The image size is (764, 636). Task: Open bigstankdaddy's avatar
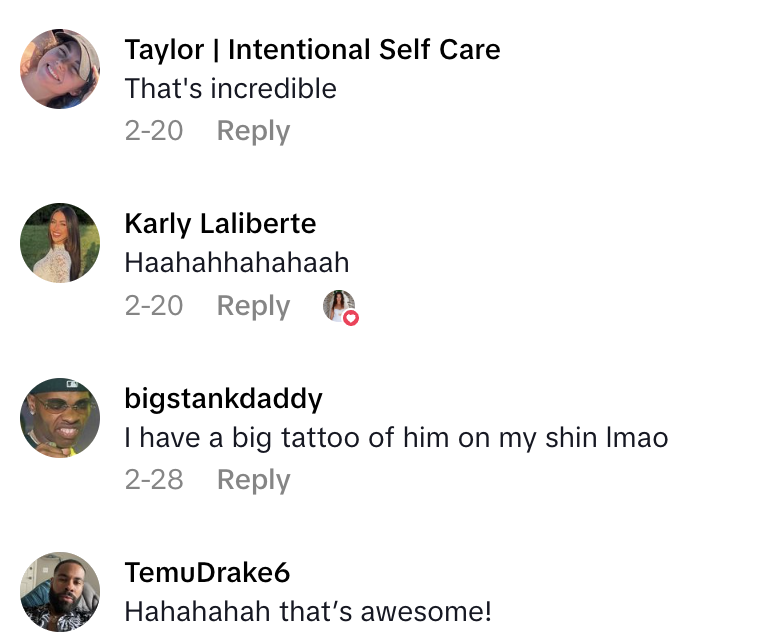coord(60,418)
